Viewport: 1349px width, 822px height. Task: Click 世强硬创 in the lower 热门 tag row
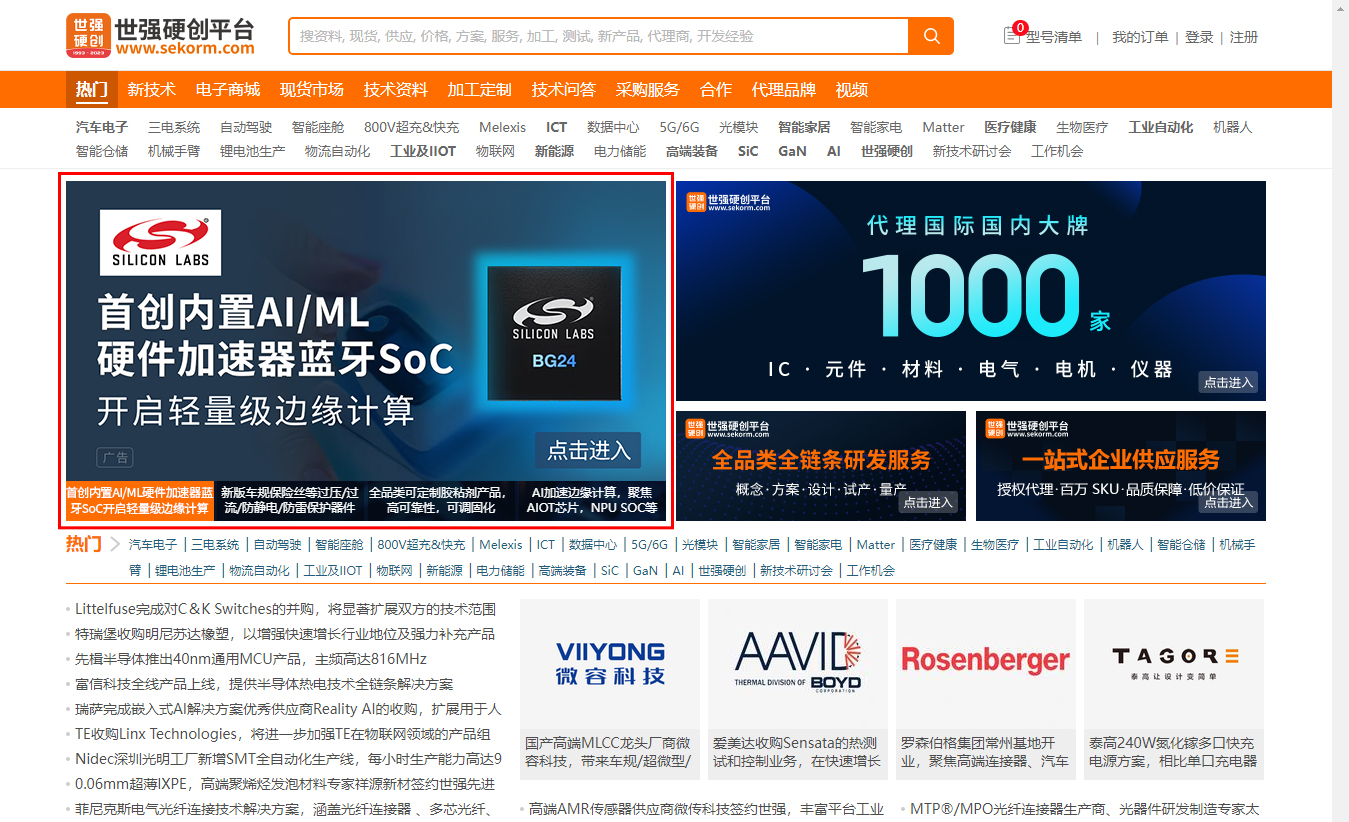(x=722, y=570)
